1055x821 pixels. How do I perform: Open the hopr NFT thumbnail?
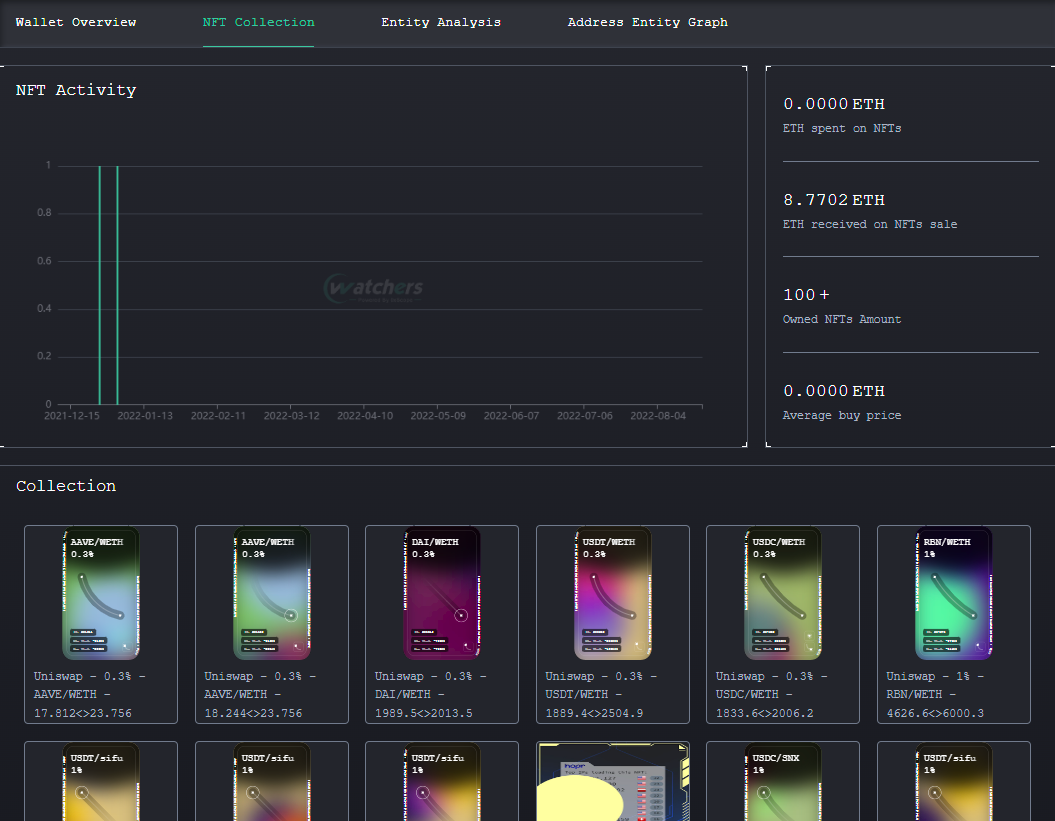tap(613, 782)
